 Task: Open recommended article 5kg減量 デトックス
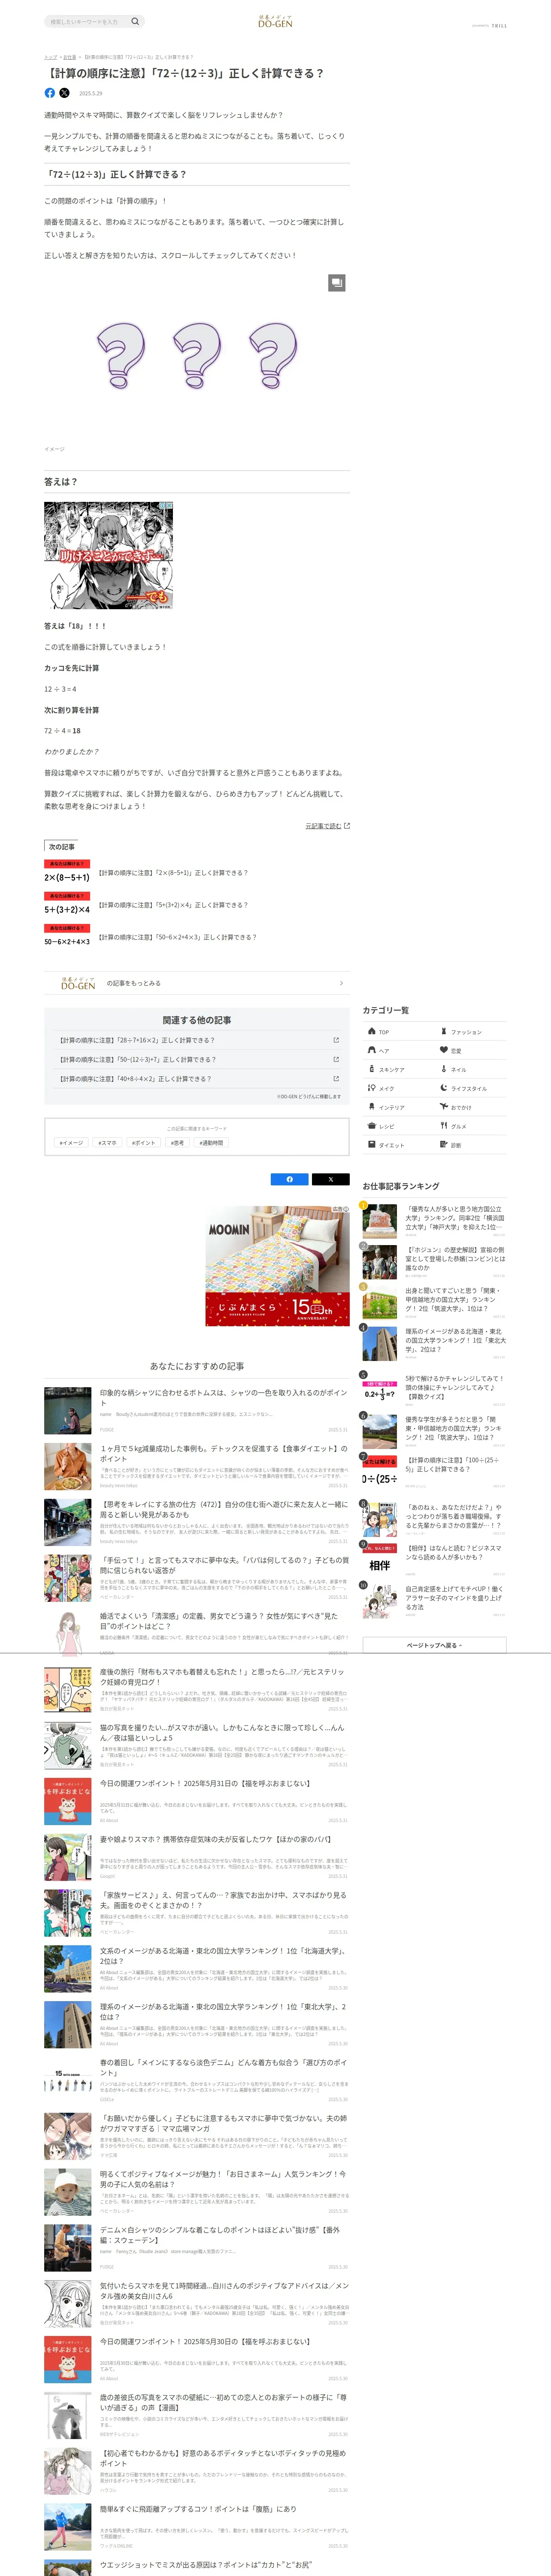point(197,1466)
